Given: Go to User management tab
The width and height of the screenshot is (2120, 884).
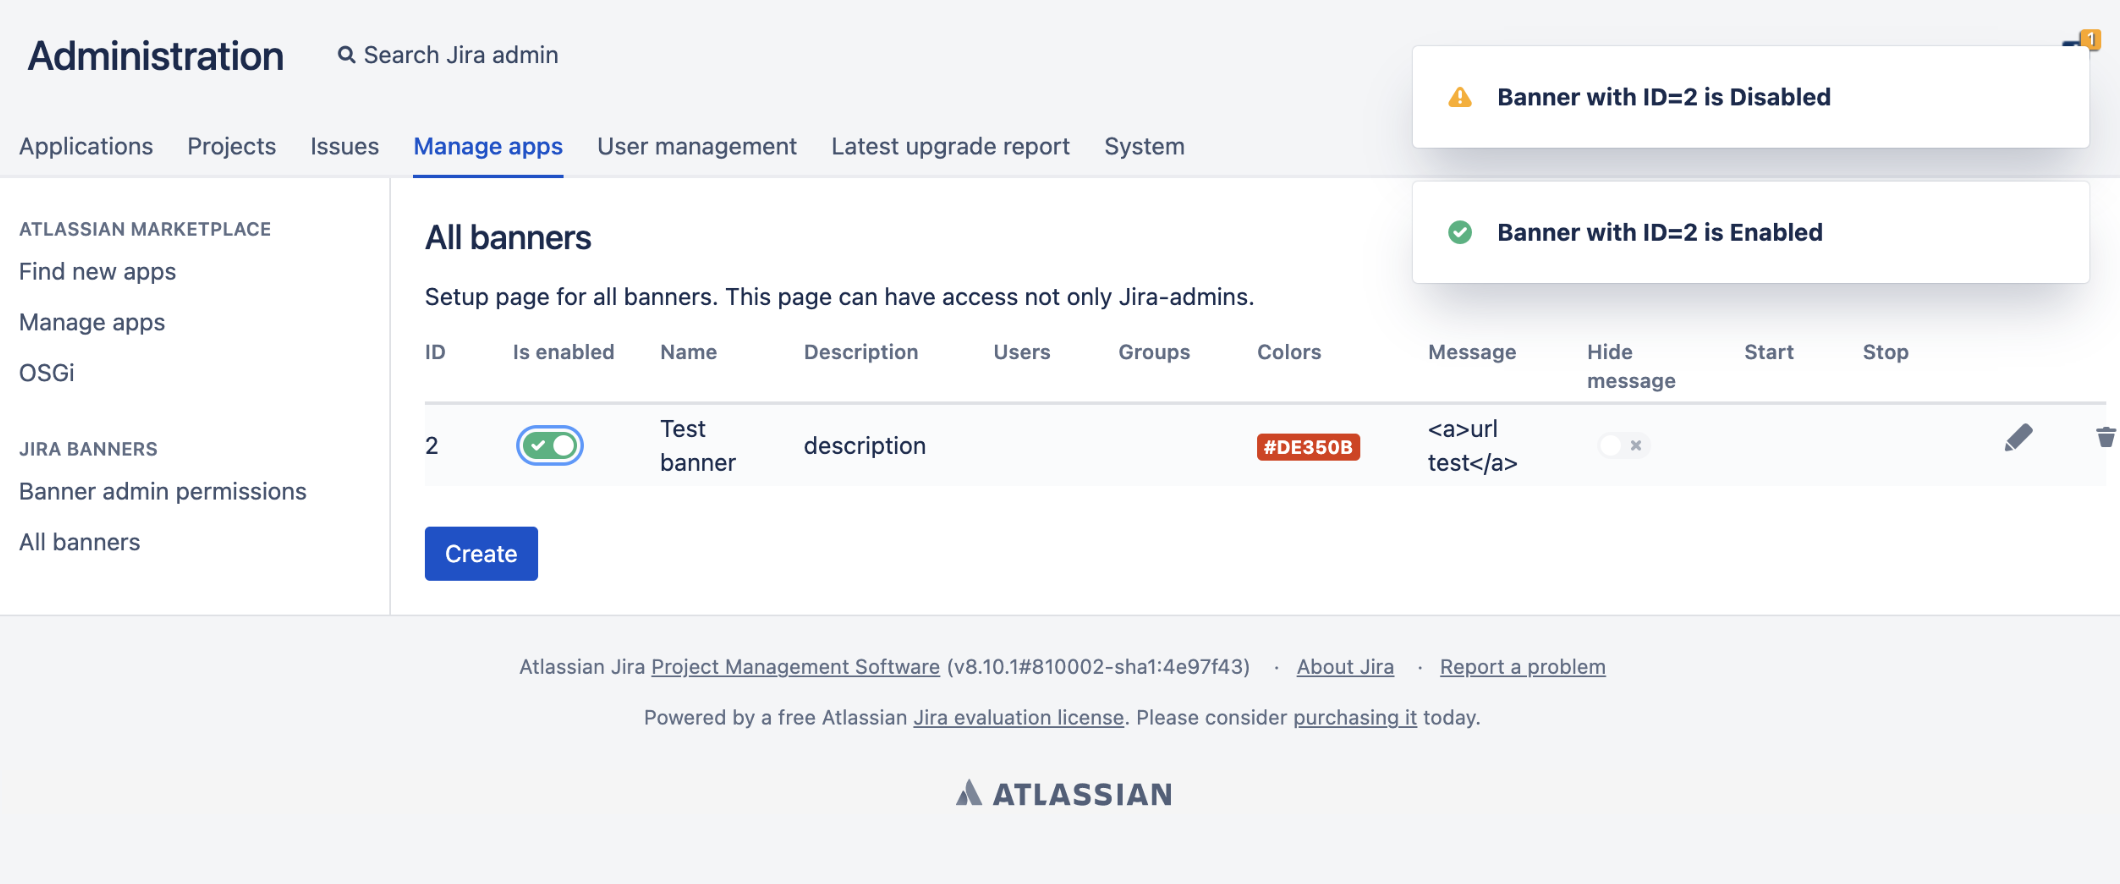Looking at the screenshot, I should pos(697,146).
